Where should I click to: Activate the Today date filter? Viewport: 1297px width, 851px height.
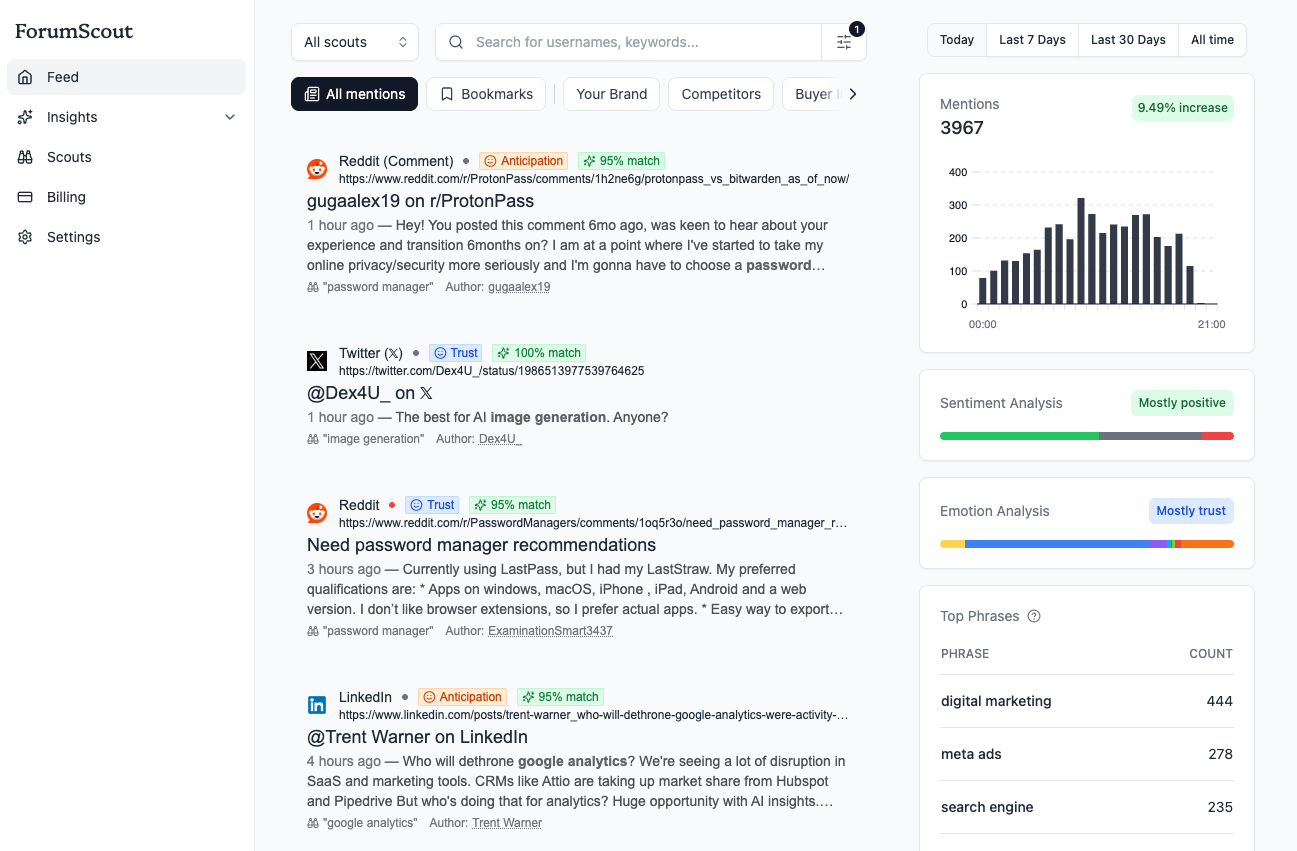pyautogui.click(x=956, y=39)
